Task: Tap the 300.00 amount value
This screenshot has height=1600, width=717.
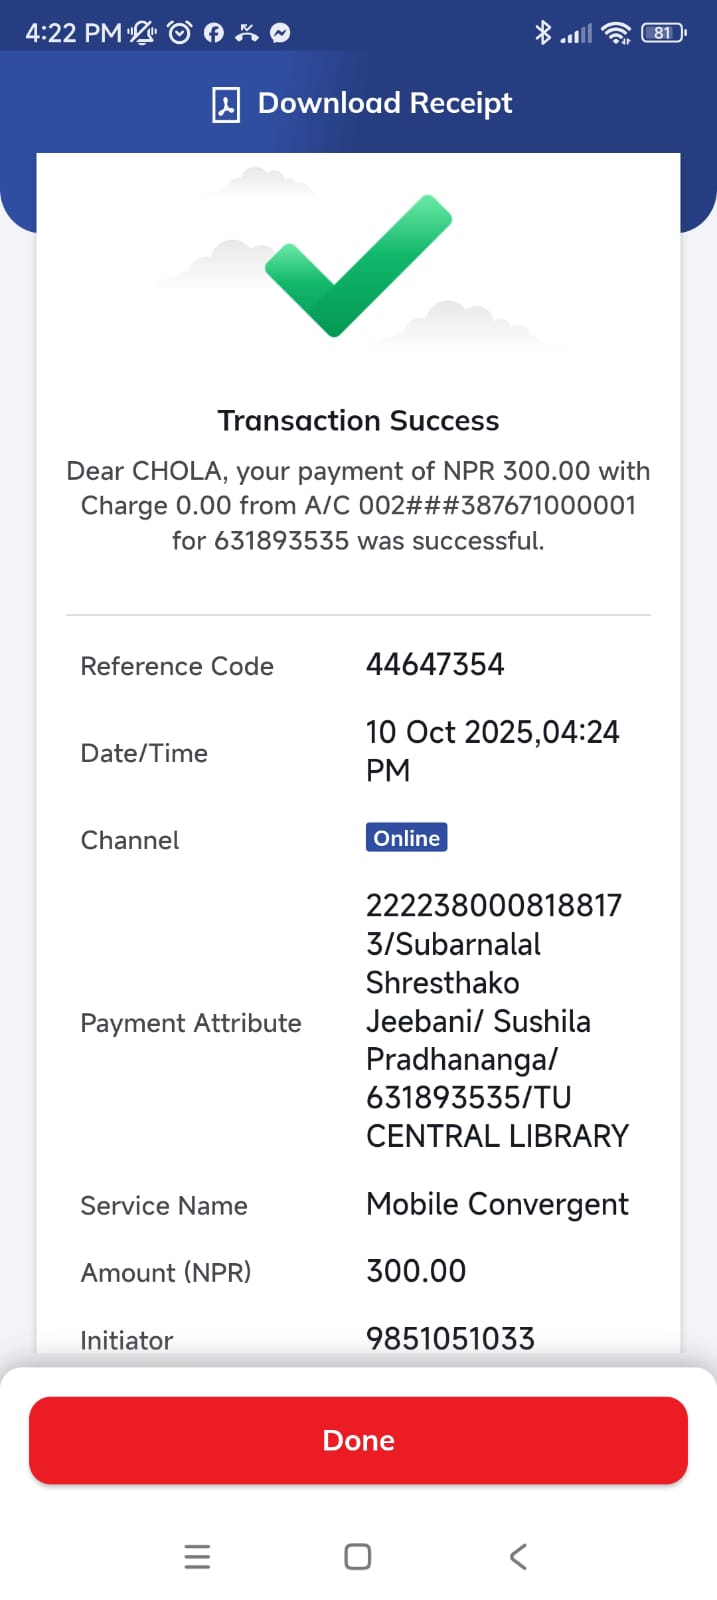Action: pos(416,1271)
